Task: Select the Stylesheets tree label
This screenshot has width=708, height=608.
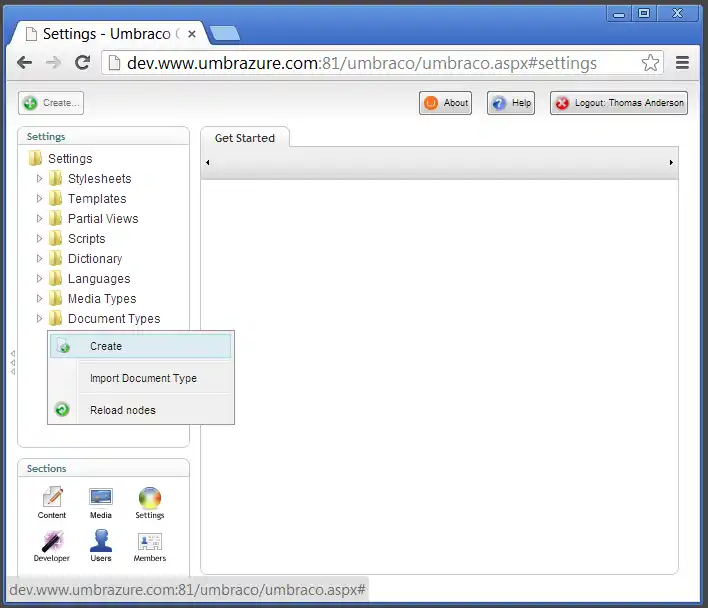Action: point(100,179)
